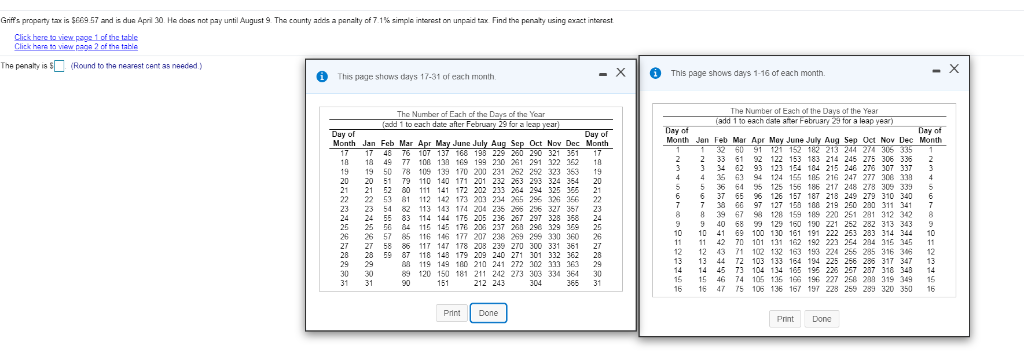Click 'This page shows days 17-31' title text
This screenshot has height=364, width=1024.
[x=417, y=77]
